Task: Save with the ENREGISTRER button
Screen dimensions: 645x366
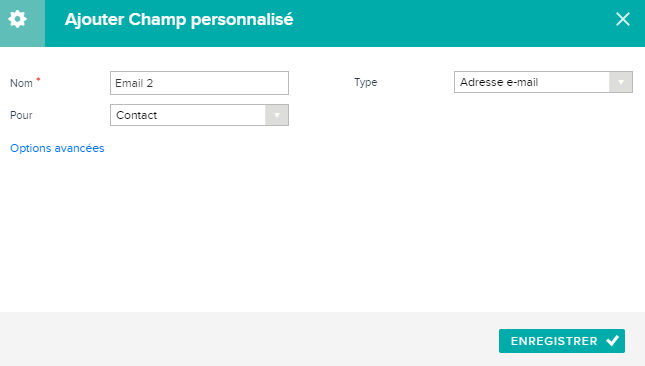Action: [562, 341]
